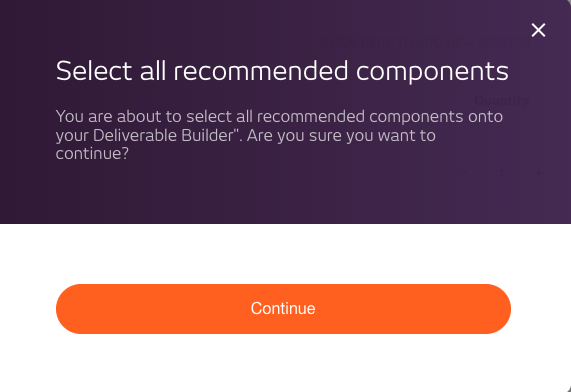Open the faded 'Click here to add new section' link

point(425,42)
